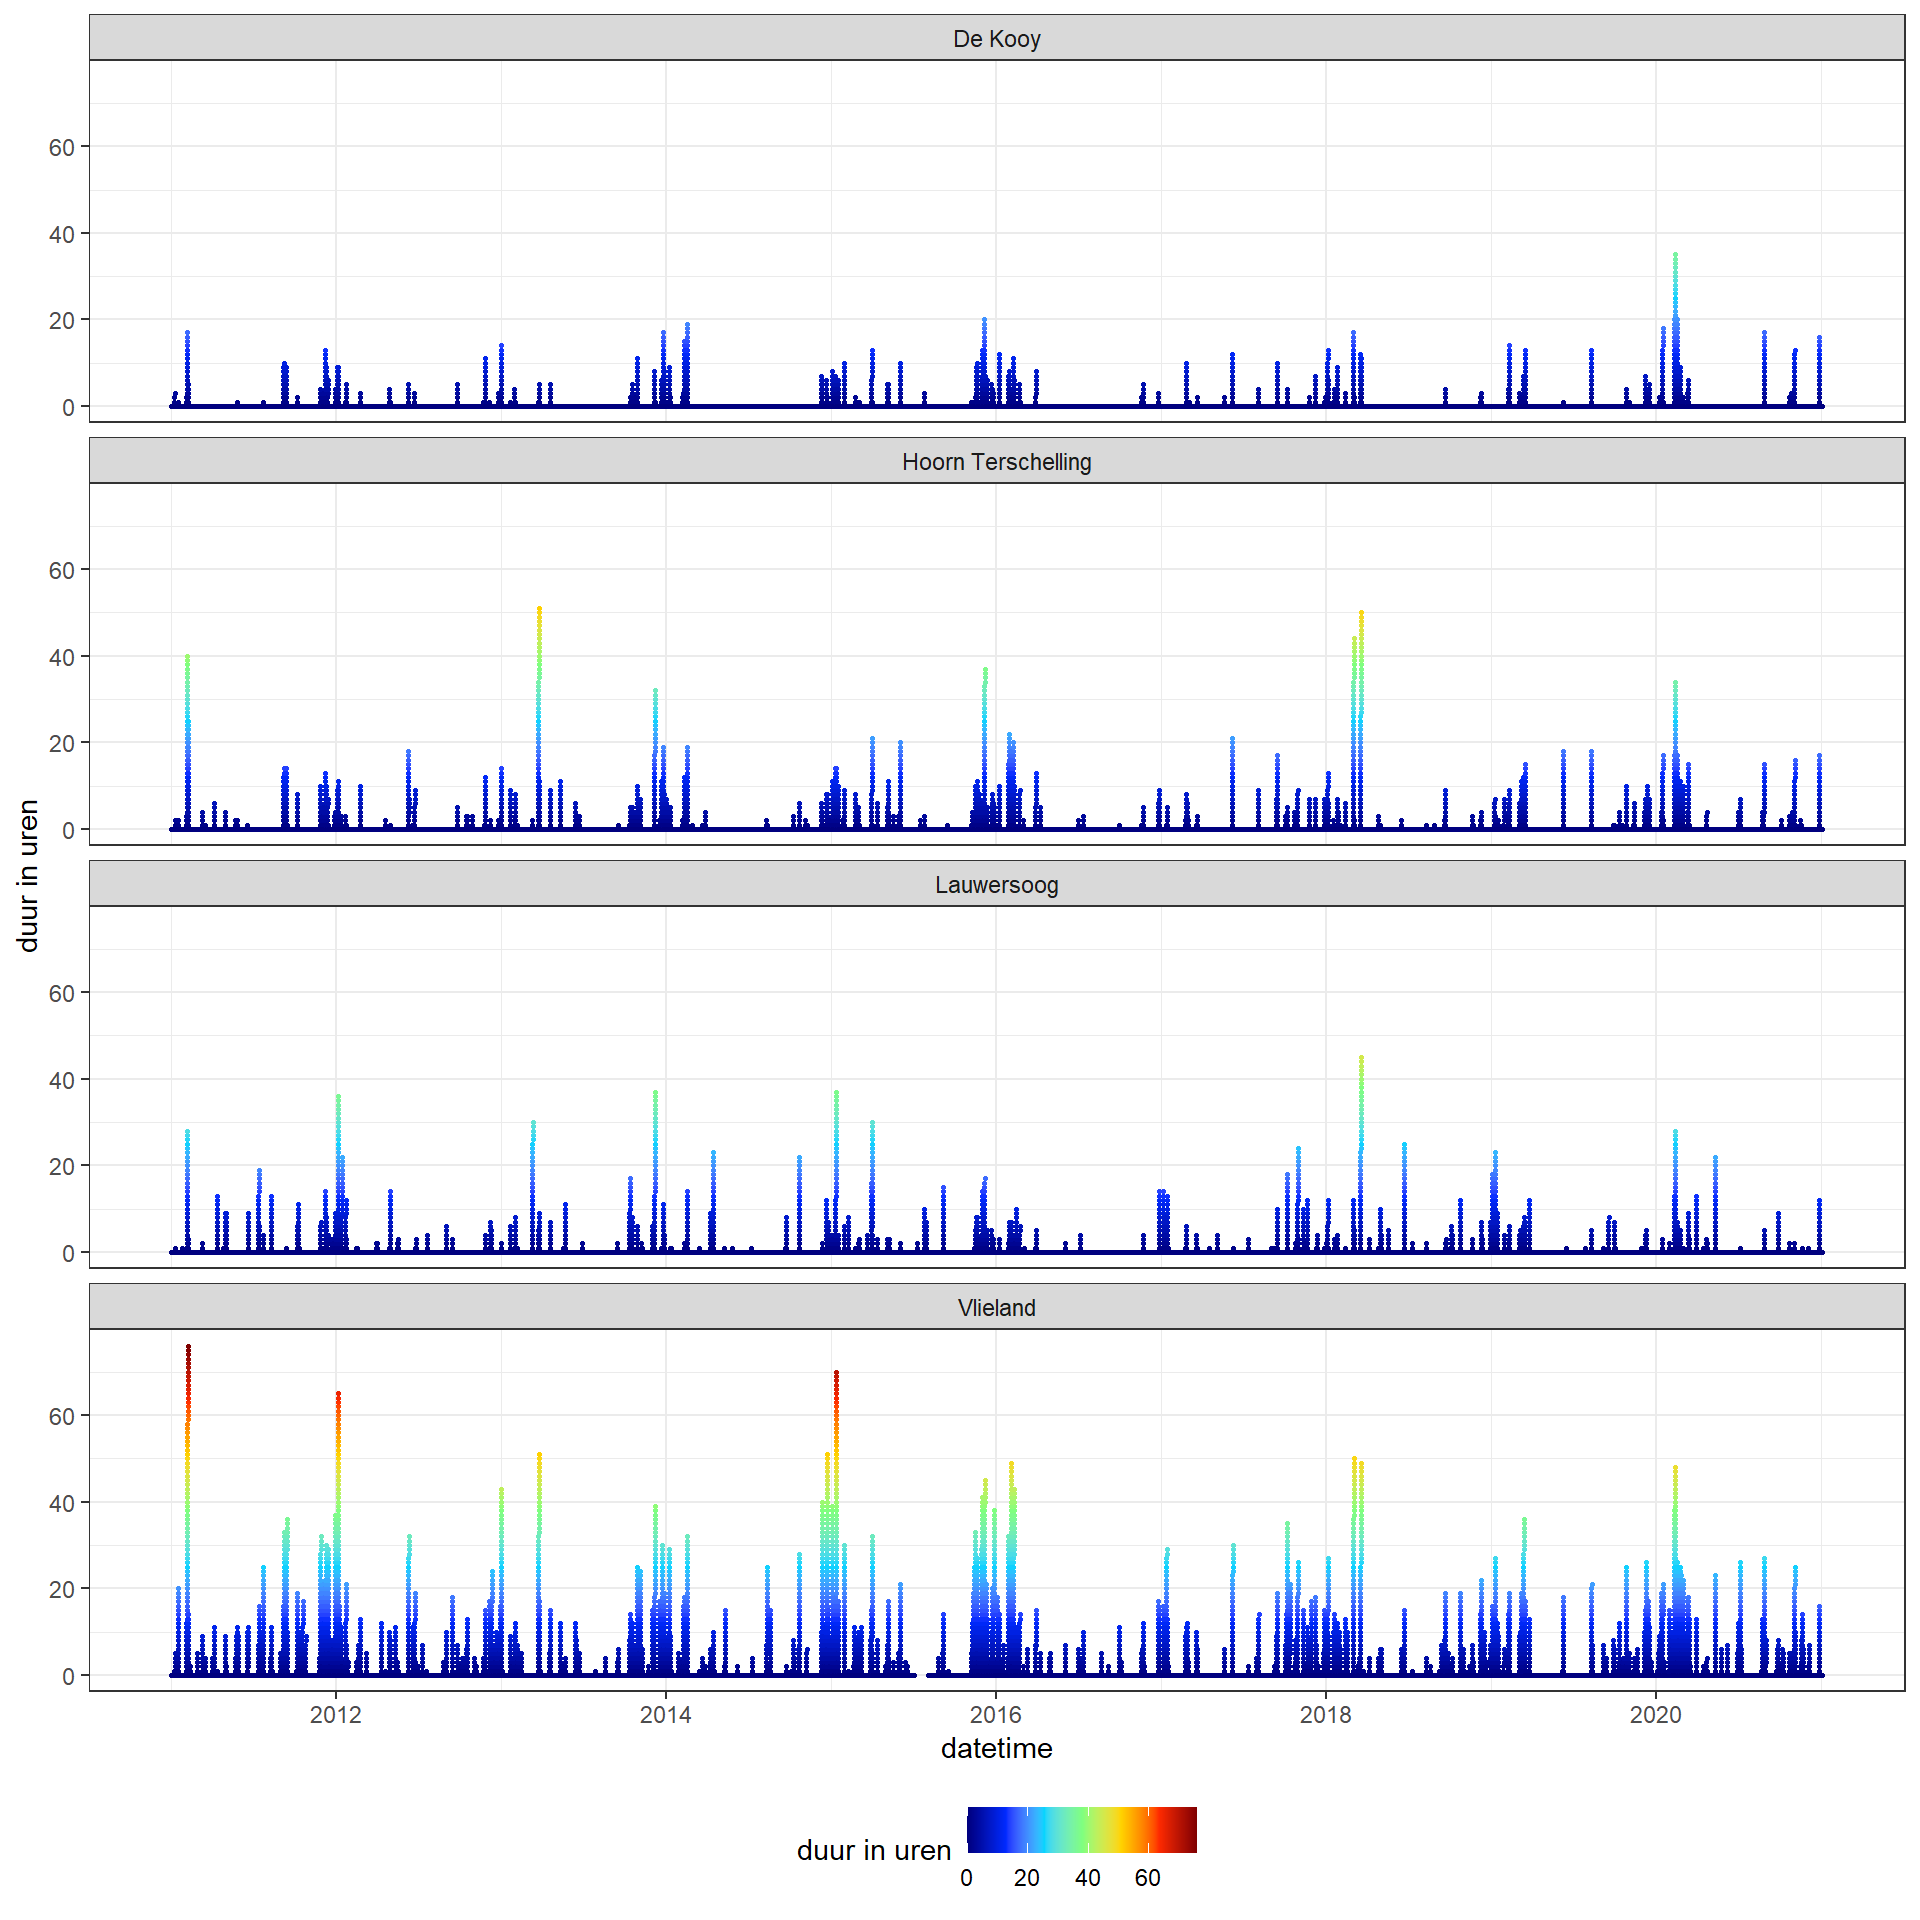Image resolution: width=1920 pixels, height=1920 pixels.
Task: Click the vertical 'duur in uren' y-axis title
Action: 28,875
